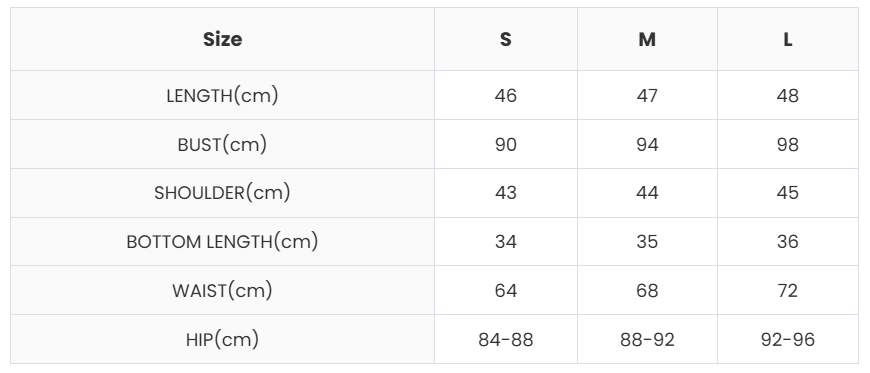The width and height of the screenshot is (870, 373).
Task: Select the L size column header
Action: coord(788,39)
